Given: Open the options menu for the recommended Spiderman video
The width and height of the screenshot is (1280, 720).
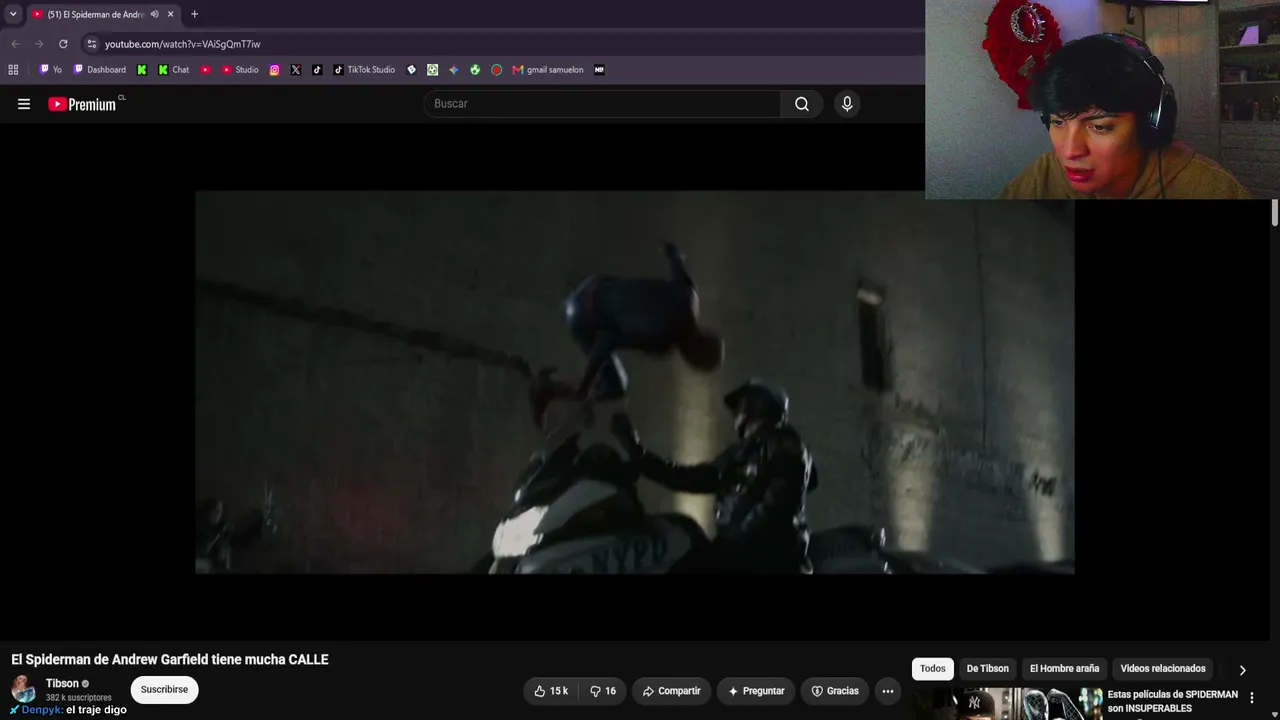Looking at the screenshot, I should (x=1252, y=698).
